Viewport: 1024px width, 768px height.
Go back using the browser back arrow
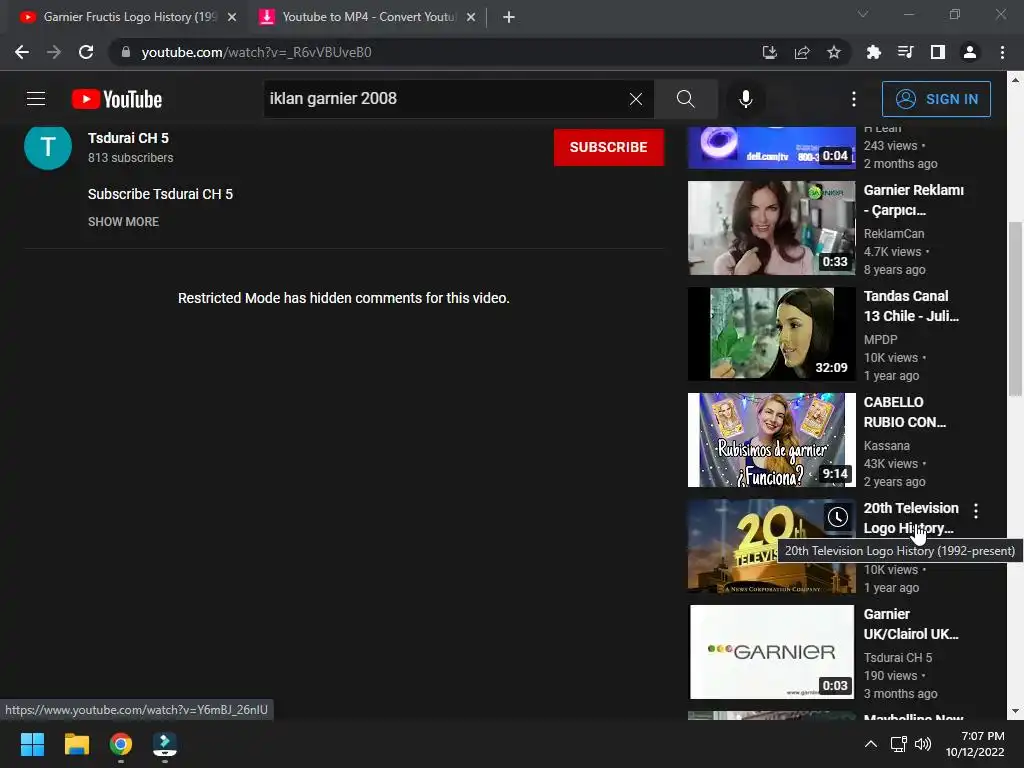tap(22, 52)
